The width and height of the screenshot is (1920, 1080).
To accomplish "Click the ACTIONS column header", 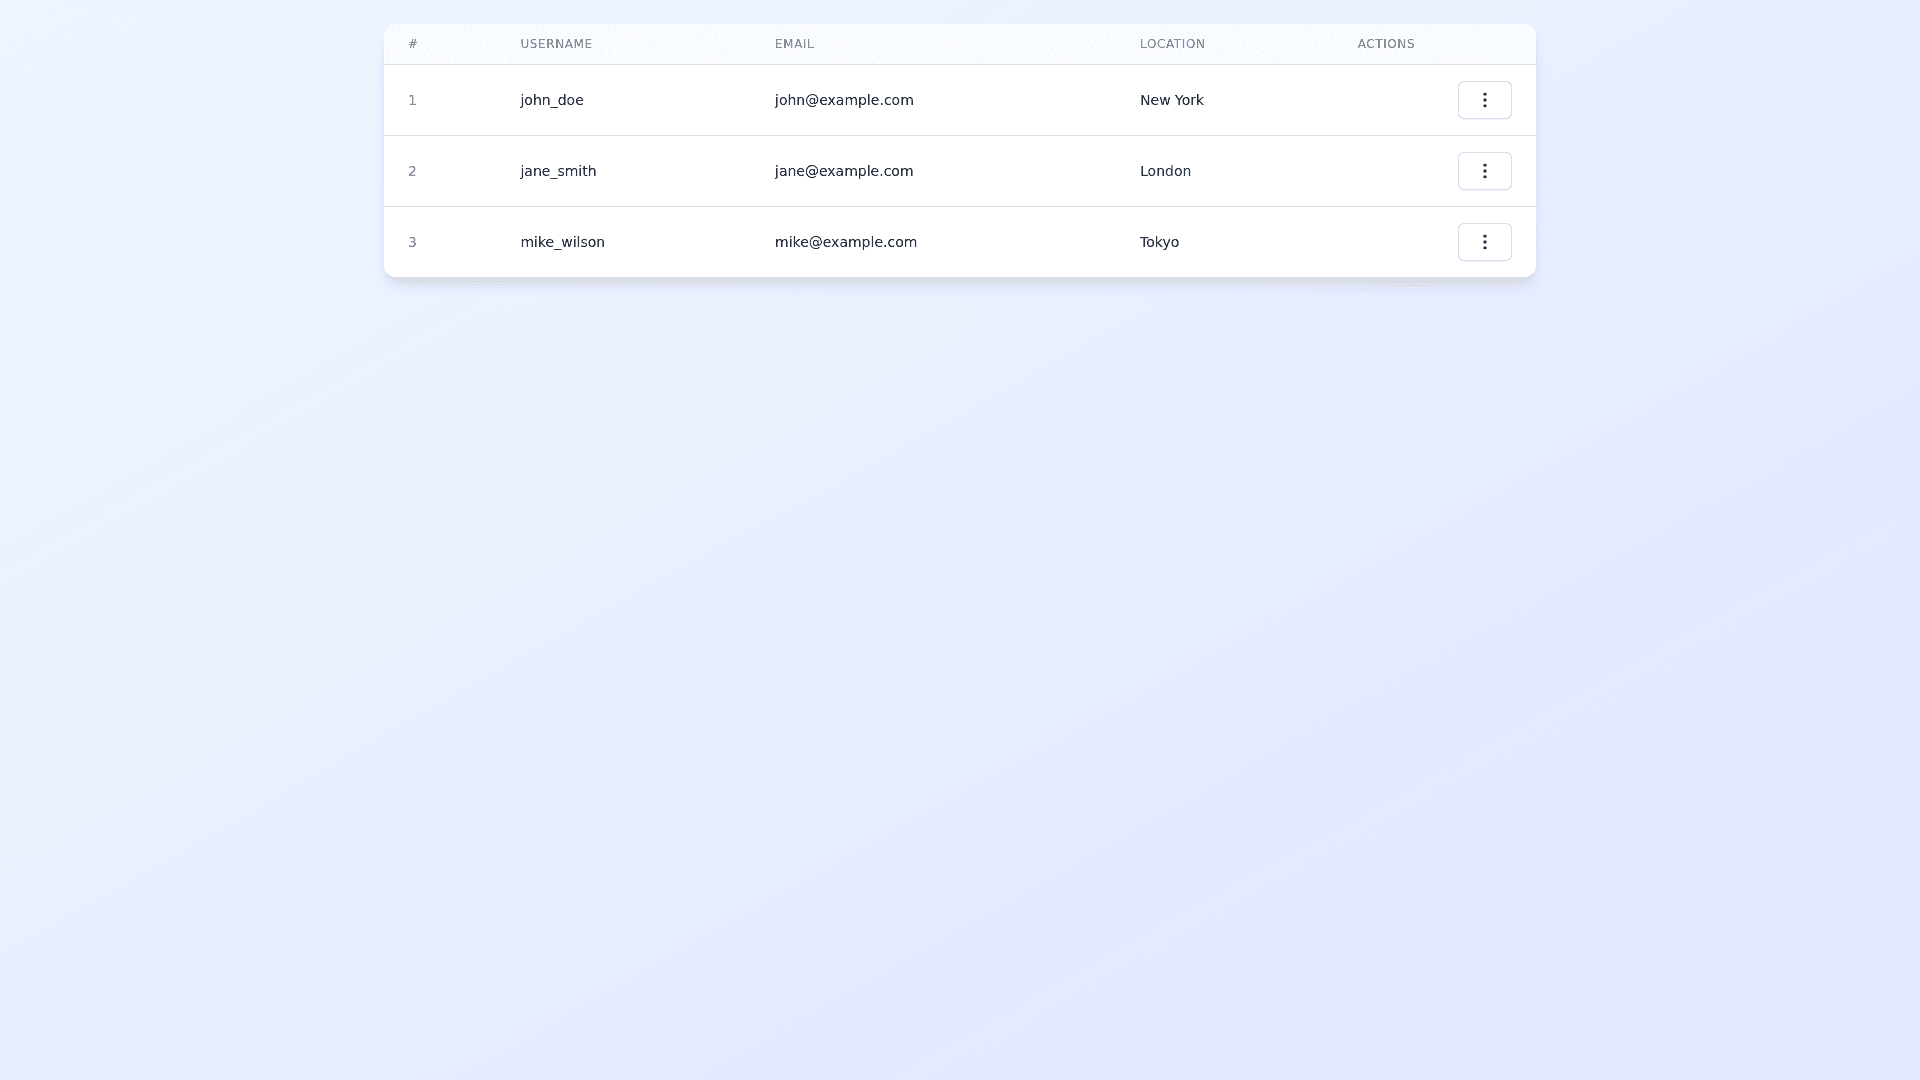I will (x=1385, y=44).
